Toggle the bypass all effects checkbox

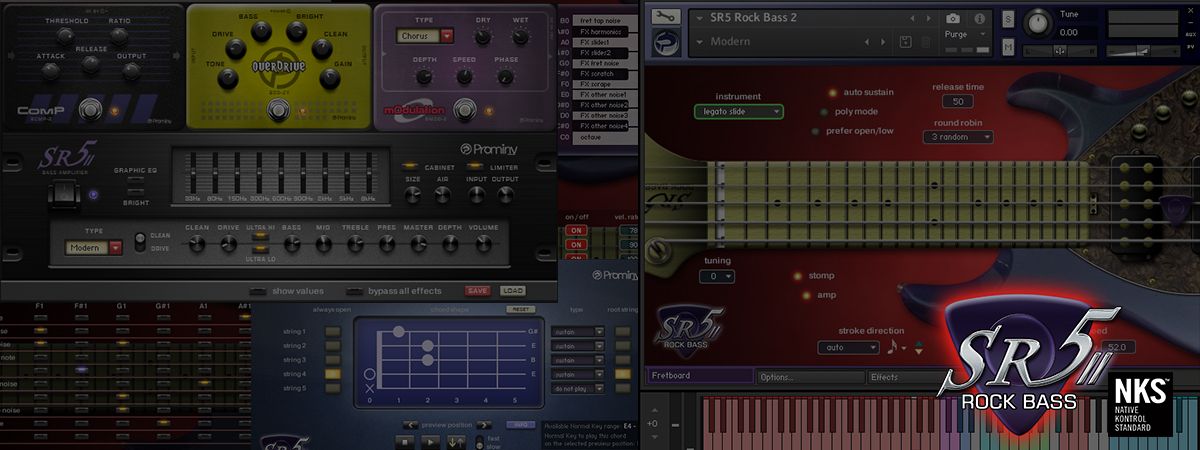click(353, 291)
